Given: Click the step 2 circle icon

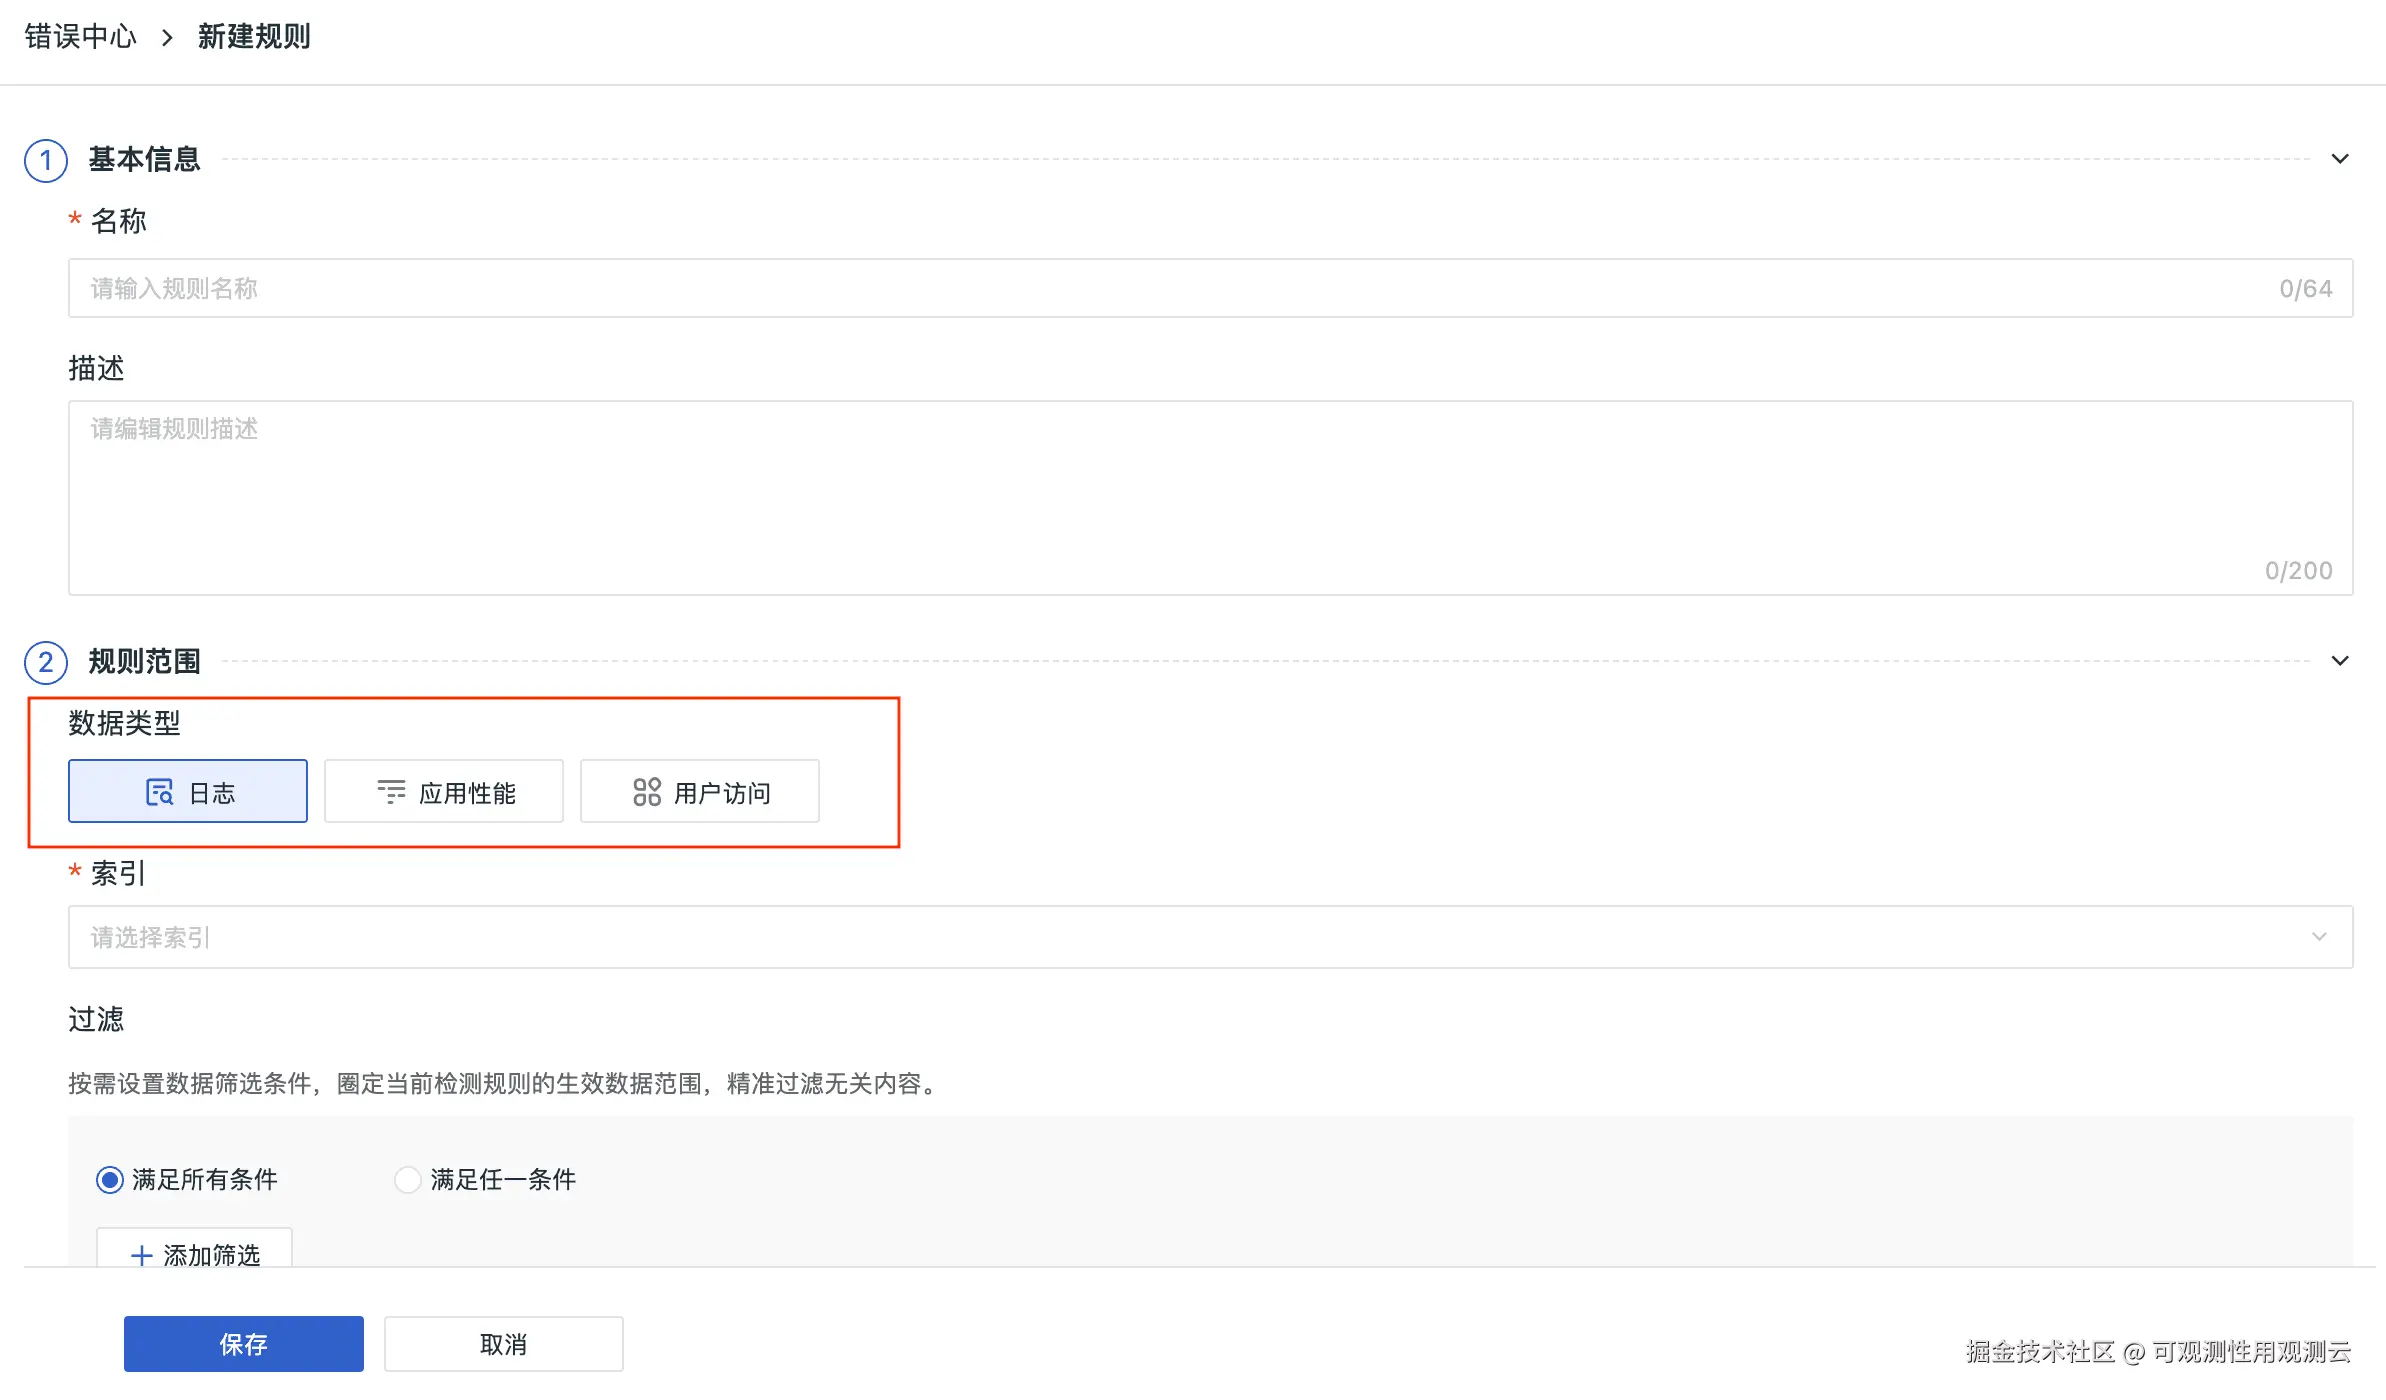Looking at the screenshot, I should pos(46,662).
